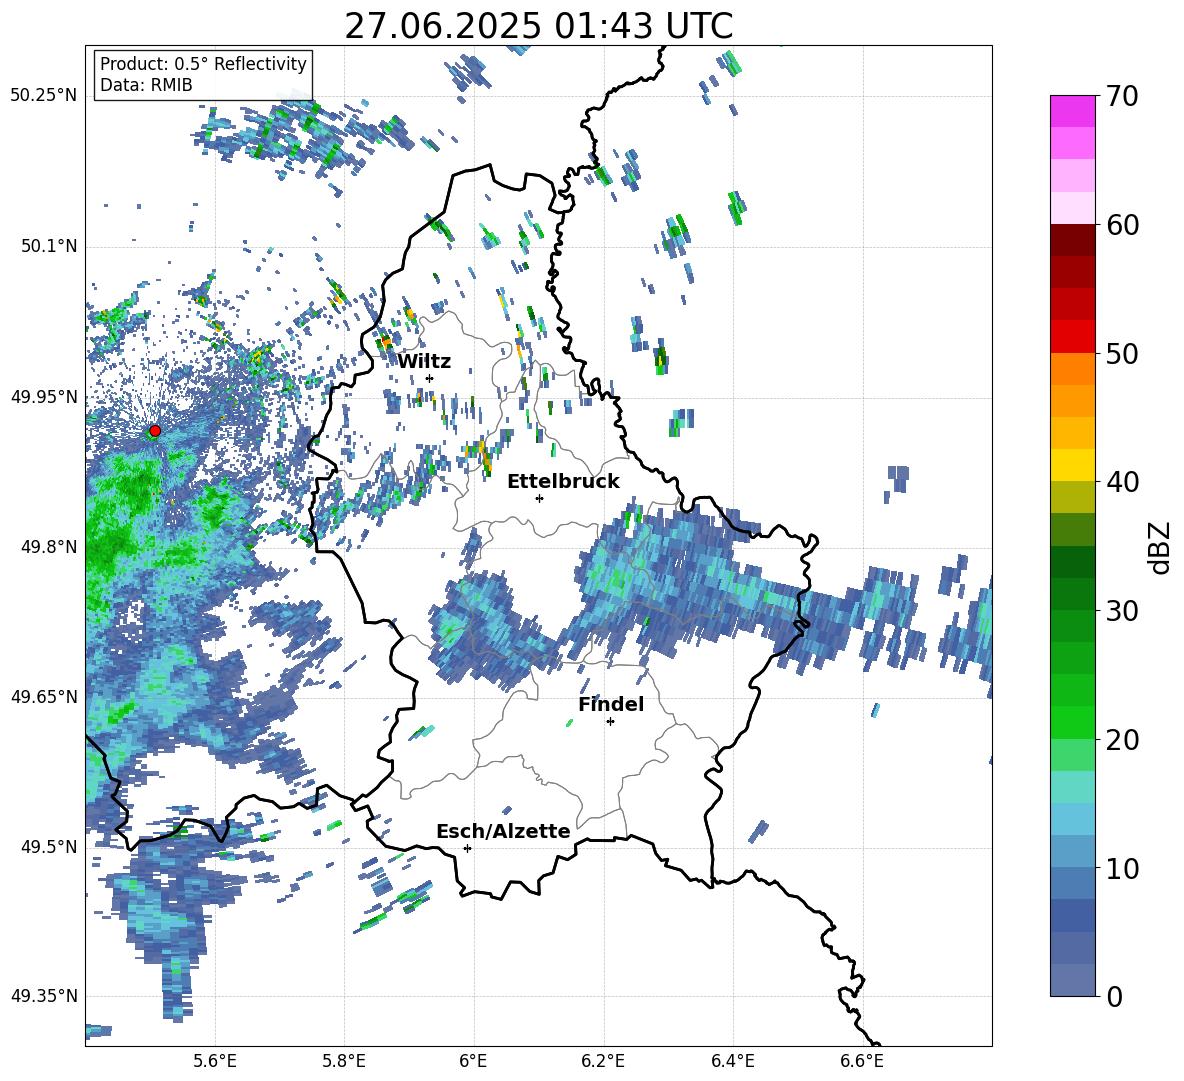Click the 49.35°N latitude label
1184x1081 pixels.
[44, 996]
